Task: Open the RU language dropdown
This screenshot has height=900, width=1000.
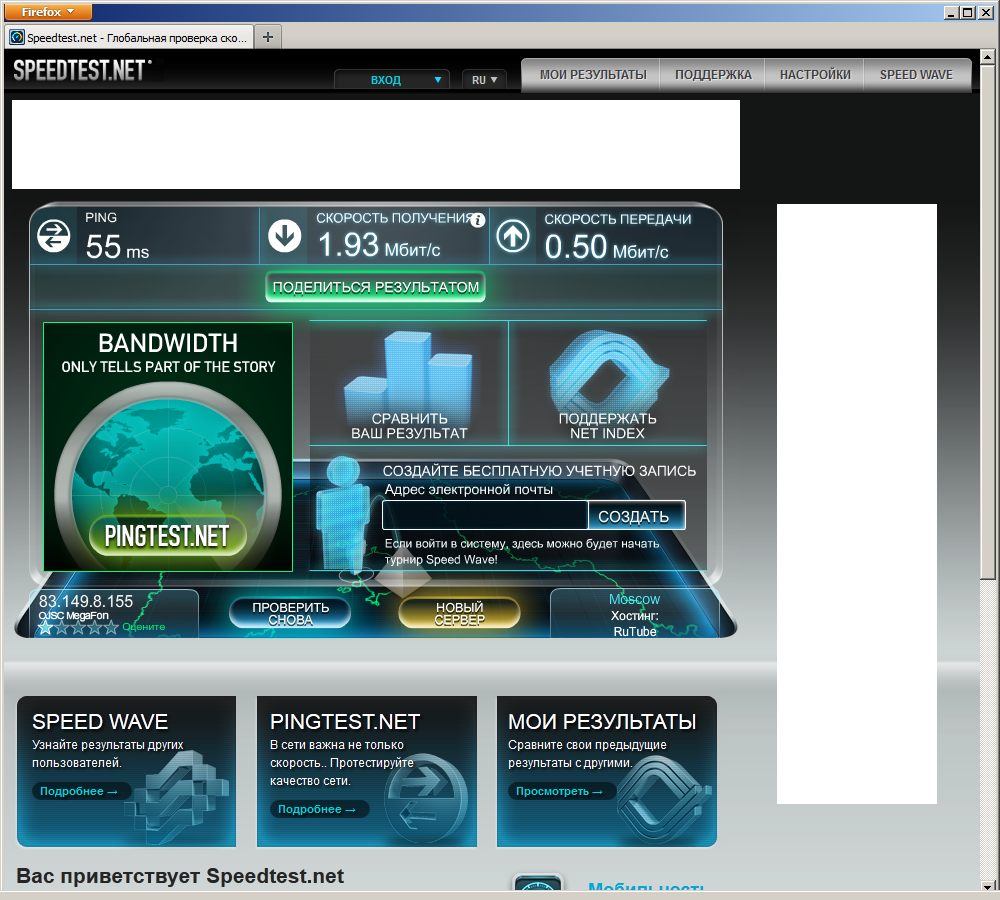Action: pos(484,80)
